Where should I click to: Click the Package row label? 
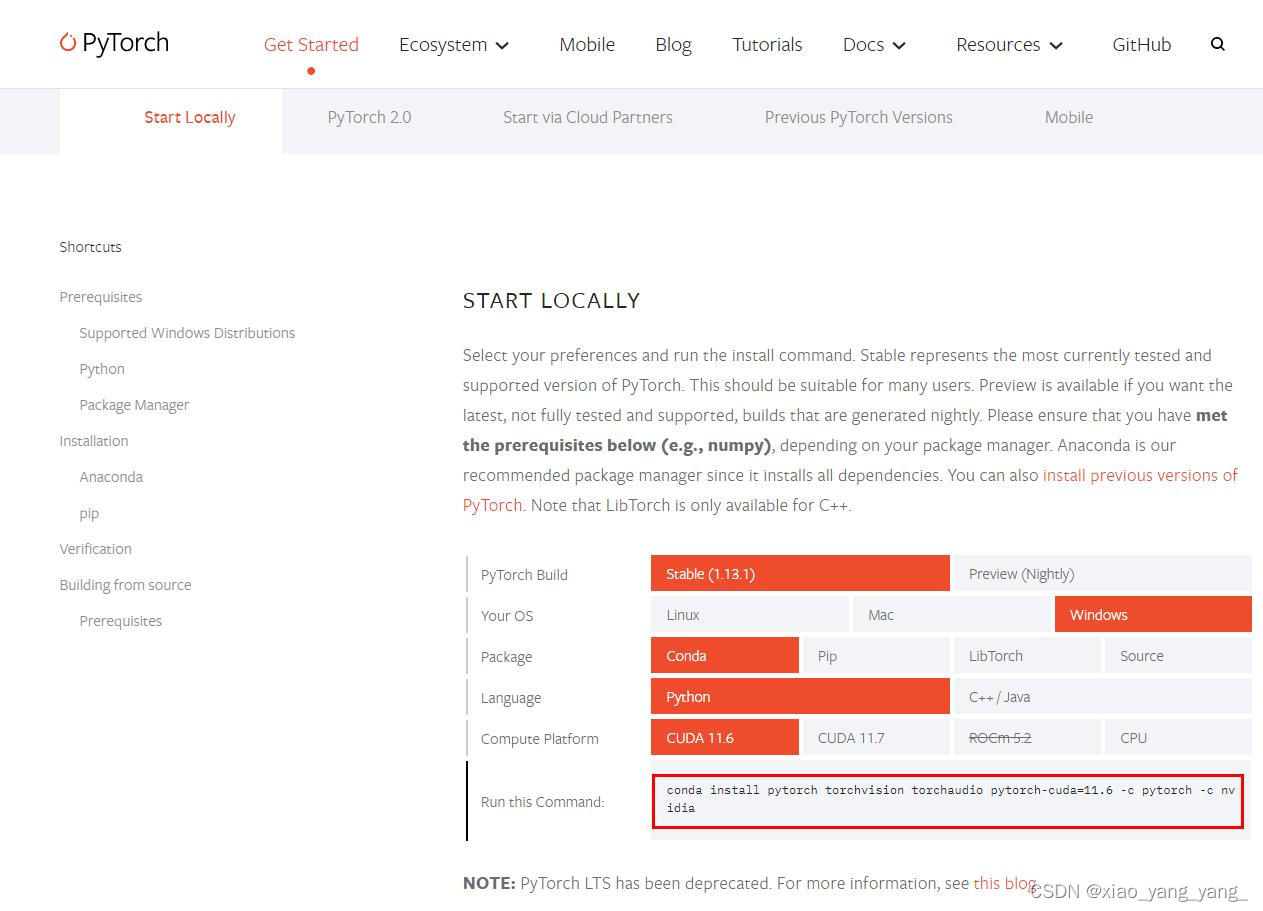pos(506,657)
